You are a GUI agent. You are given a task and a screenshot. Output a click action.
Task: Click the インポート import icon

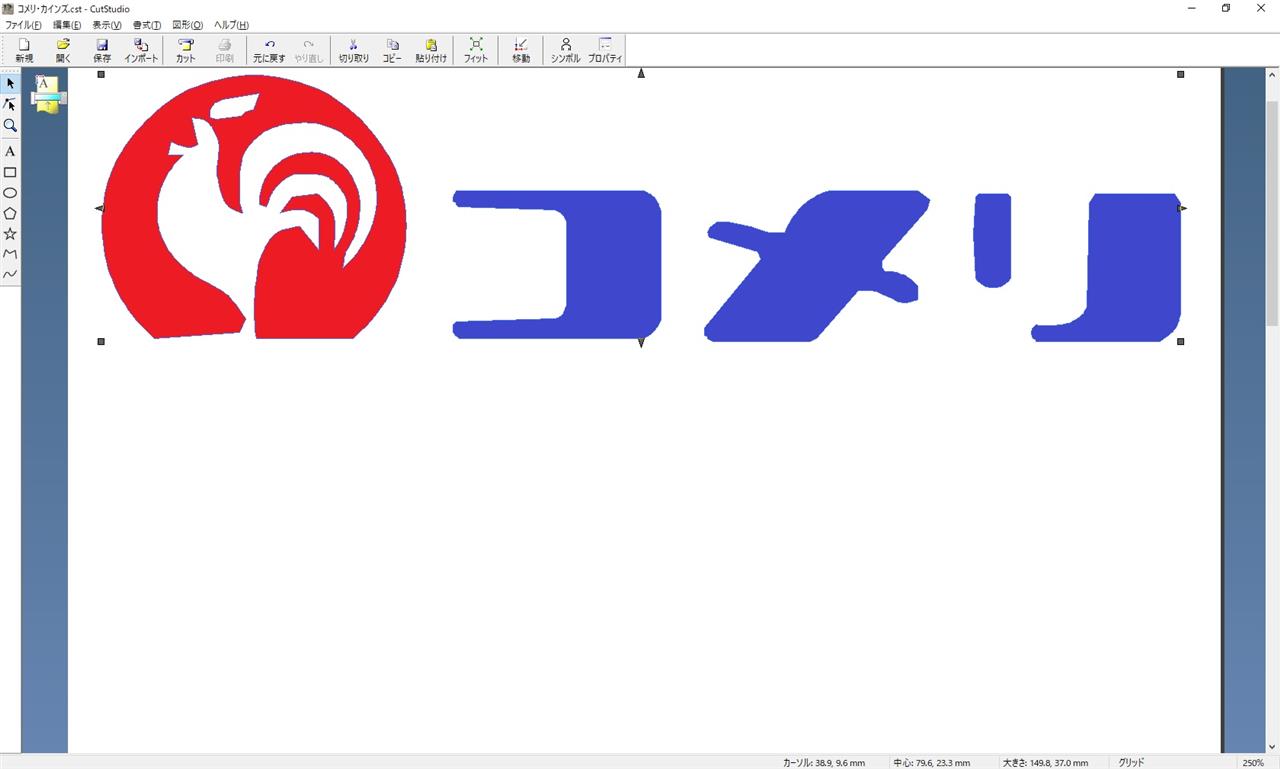coord(141,50)
